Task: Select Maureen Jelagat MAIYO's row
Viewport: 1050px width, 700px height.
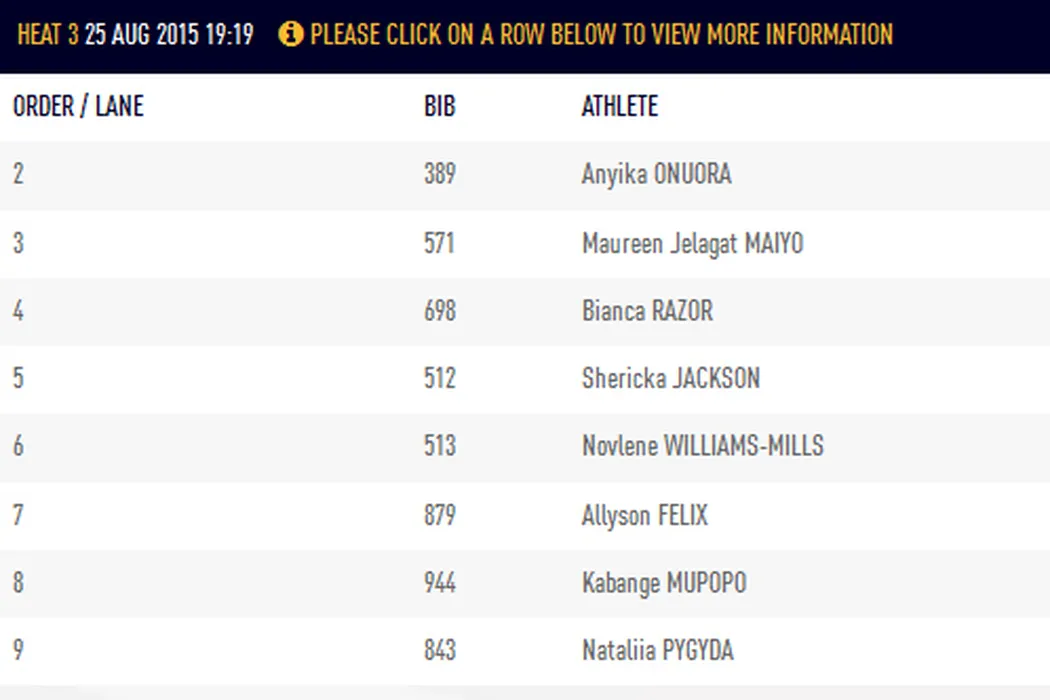Action: coord(692,243)
